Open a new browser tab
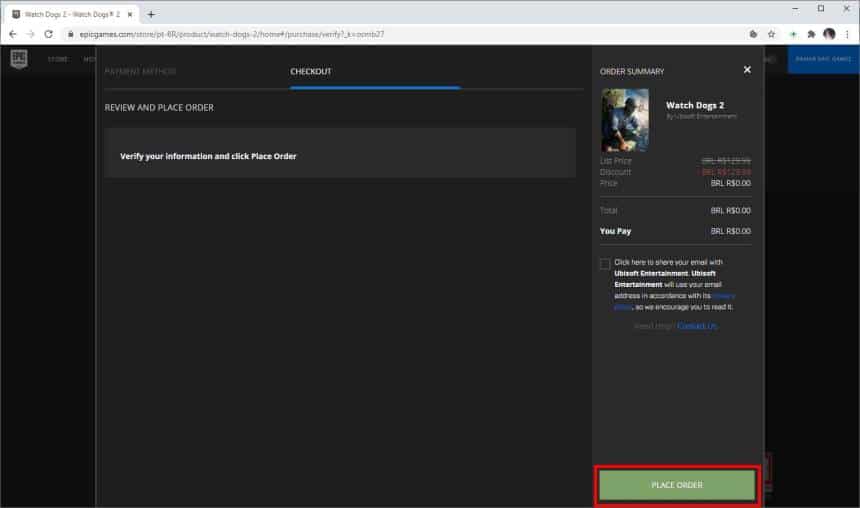This screenshot has width=860, height=508. (x=151, y=14)
